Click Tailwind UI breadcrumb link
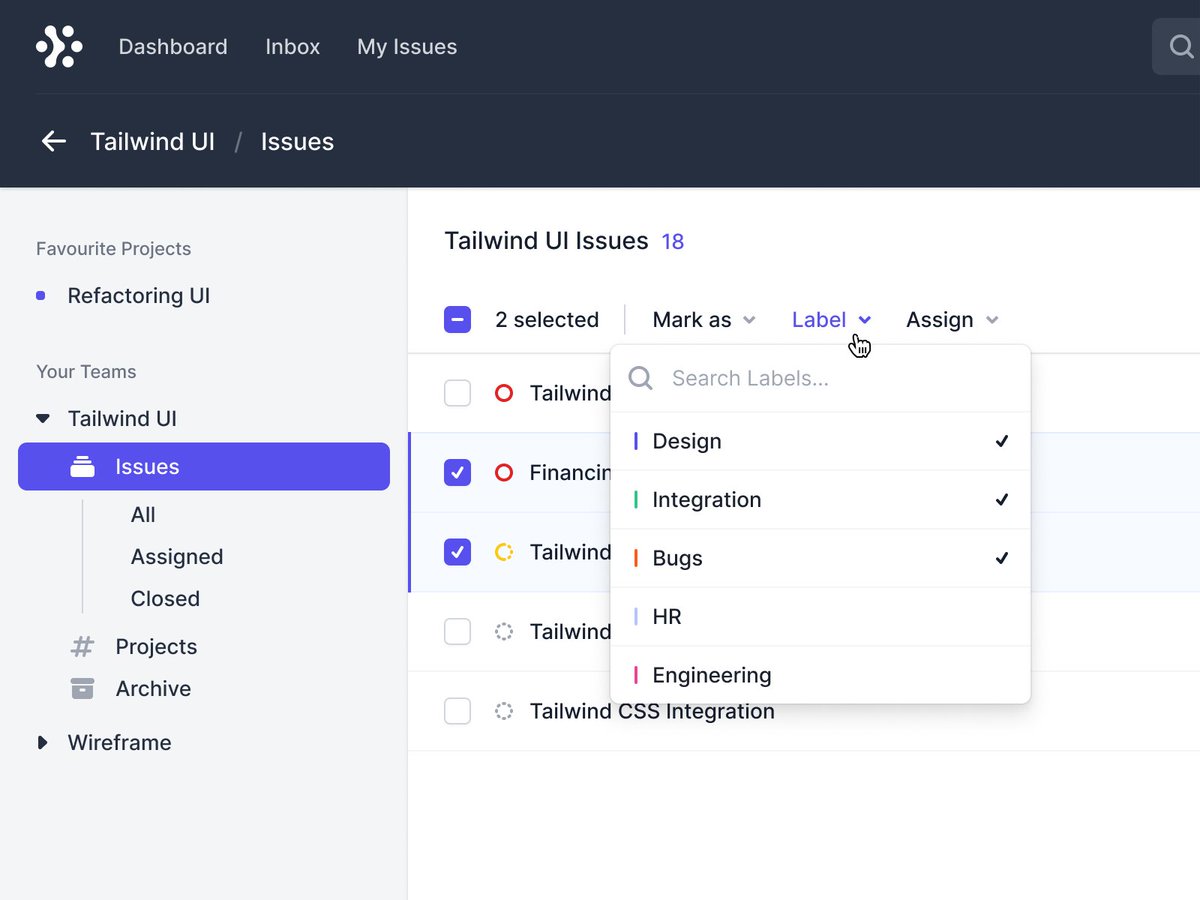Image resolution: width=1200 pixels, height=900 pixels. point(153,141)
